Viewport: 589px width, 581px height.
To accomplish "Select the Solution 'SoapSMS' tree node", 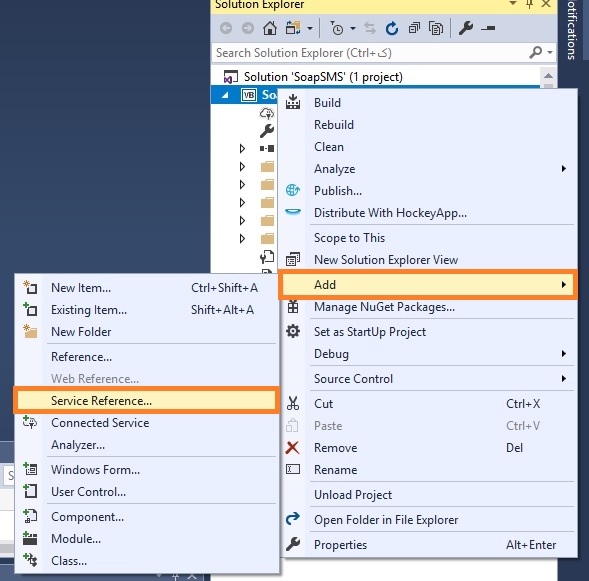I will point(323,77).
